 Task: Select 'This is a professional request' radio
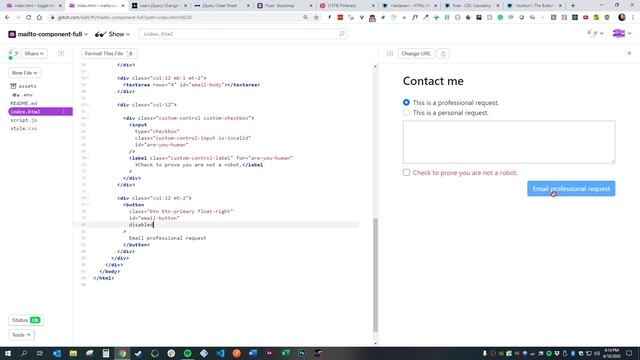(x=406, y=102)
